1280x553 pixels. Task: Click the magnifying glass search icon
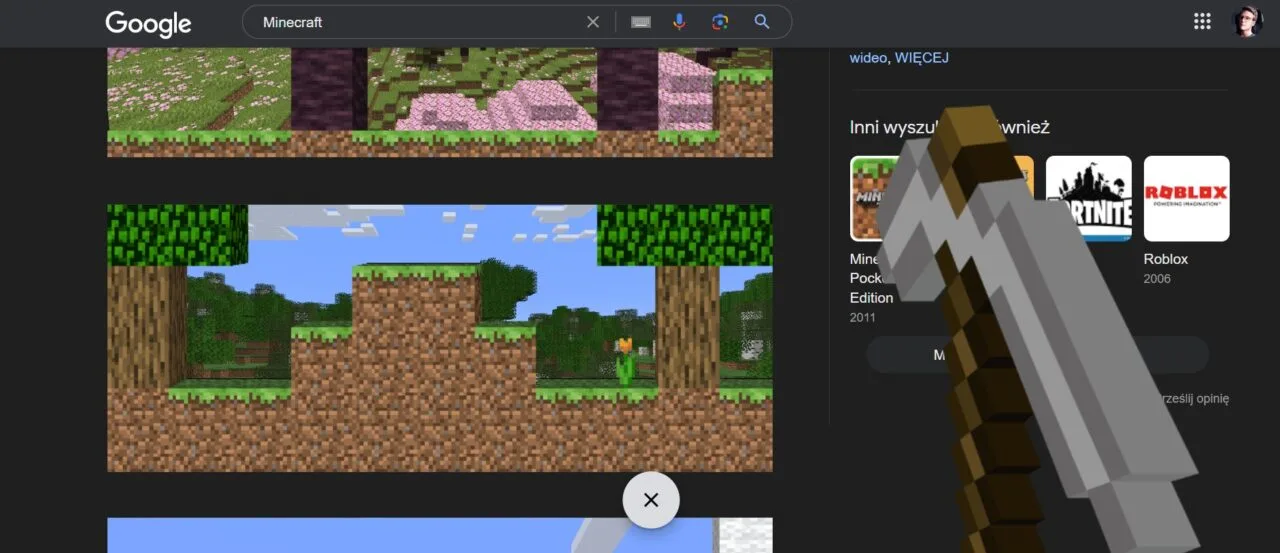pos(762,22)
